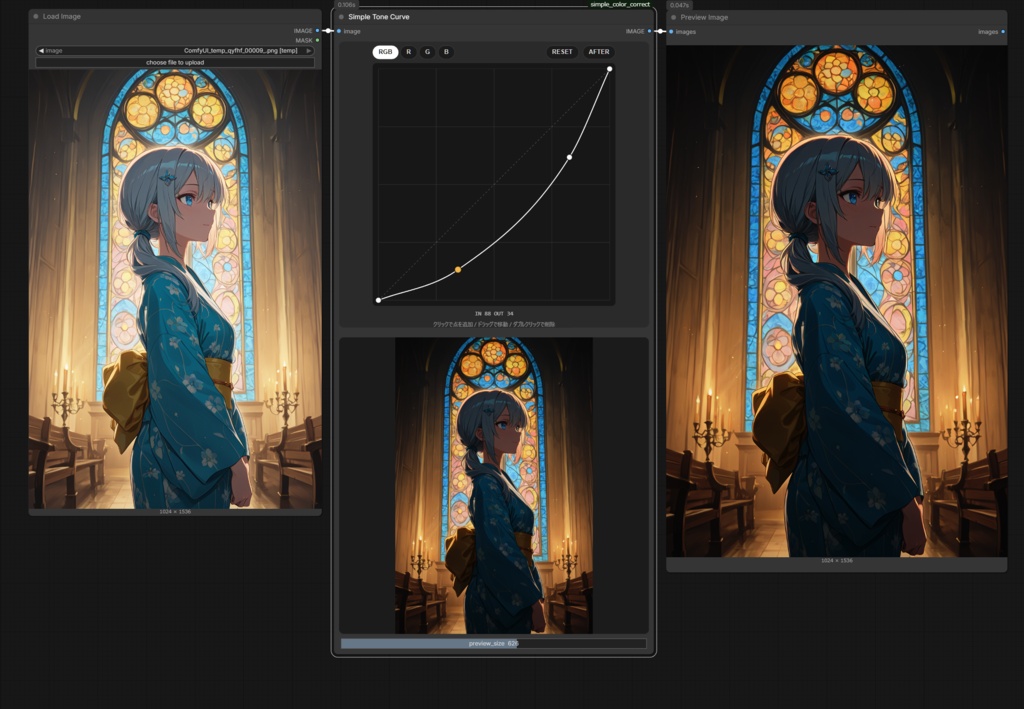
Task: Click the Simple Tone Curve node title
Action: coord(379,17)
